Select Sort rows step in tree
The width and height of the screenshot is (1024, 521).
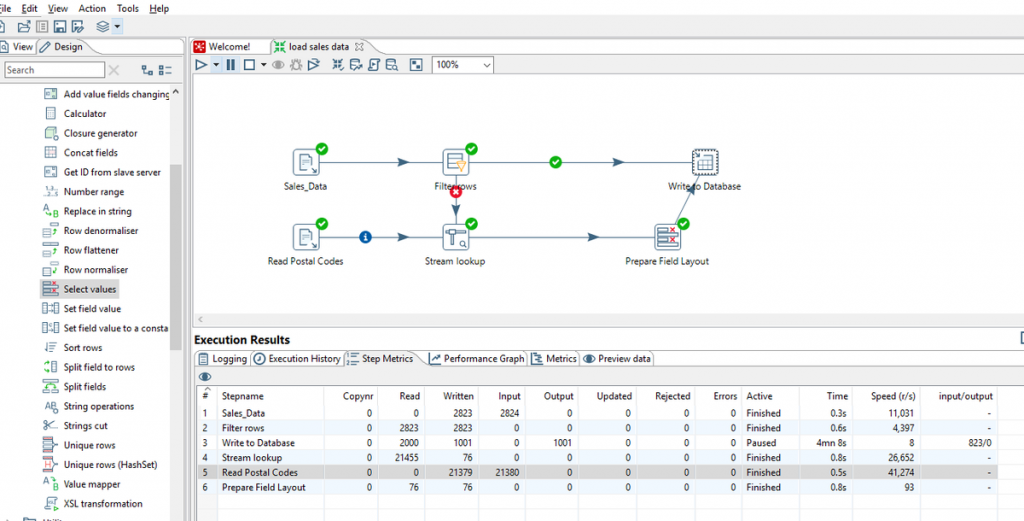pyautogui.click(x=83, y=347)
